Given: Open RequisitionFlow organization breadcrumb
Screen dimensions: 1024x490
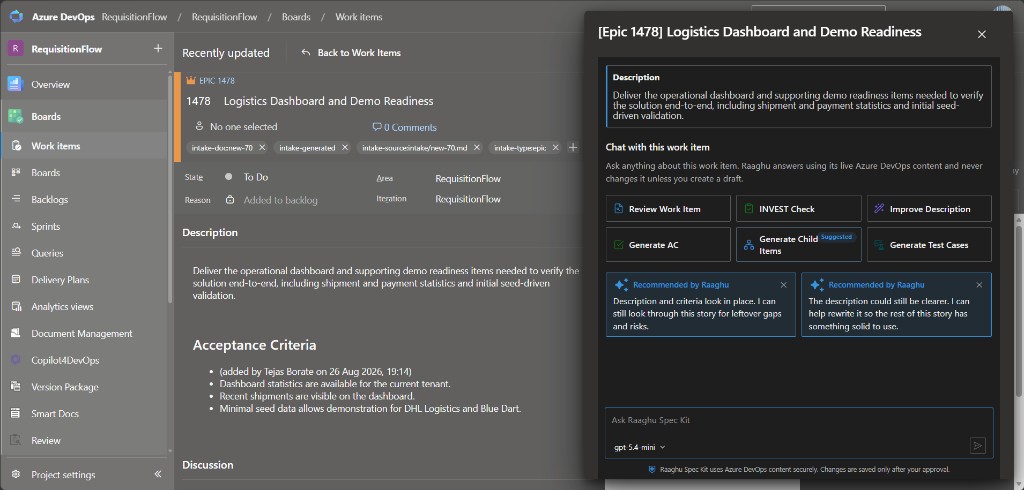Looking at the screenshot, I should coord(135,17).
